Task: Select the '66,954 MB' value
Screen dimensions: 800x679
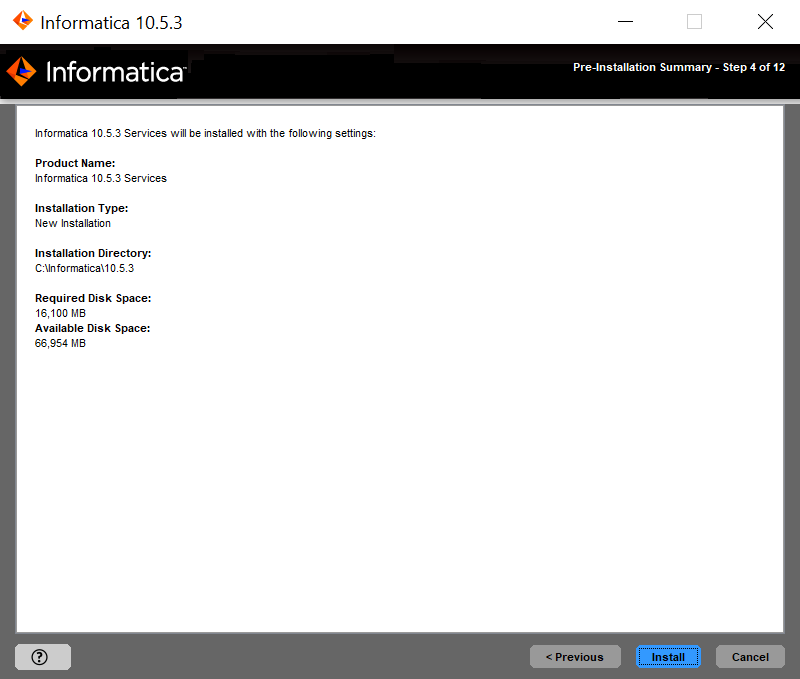Action: click(60, 343)
